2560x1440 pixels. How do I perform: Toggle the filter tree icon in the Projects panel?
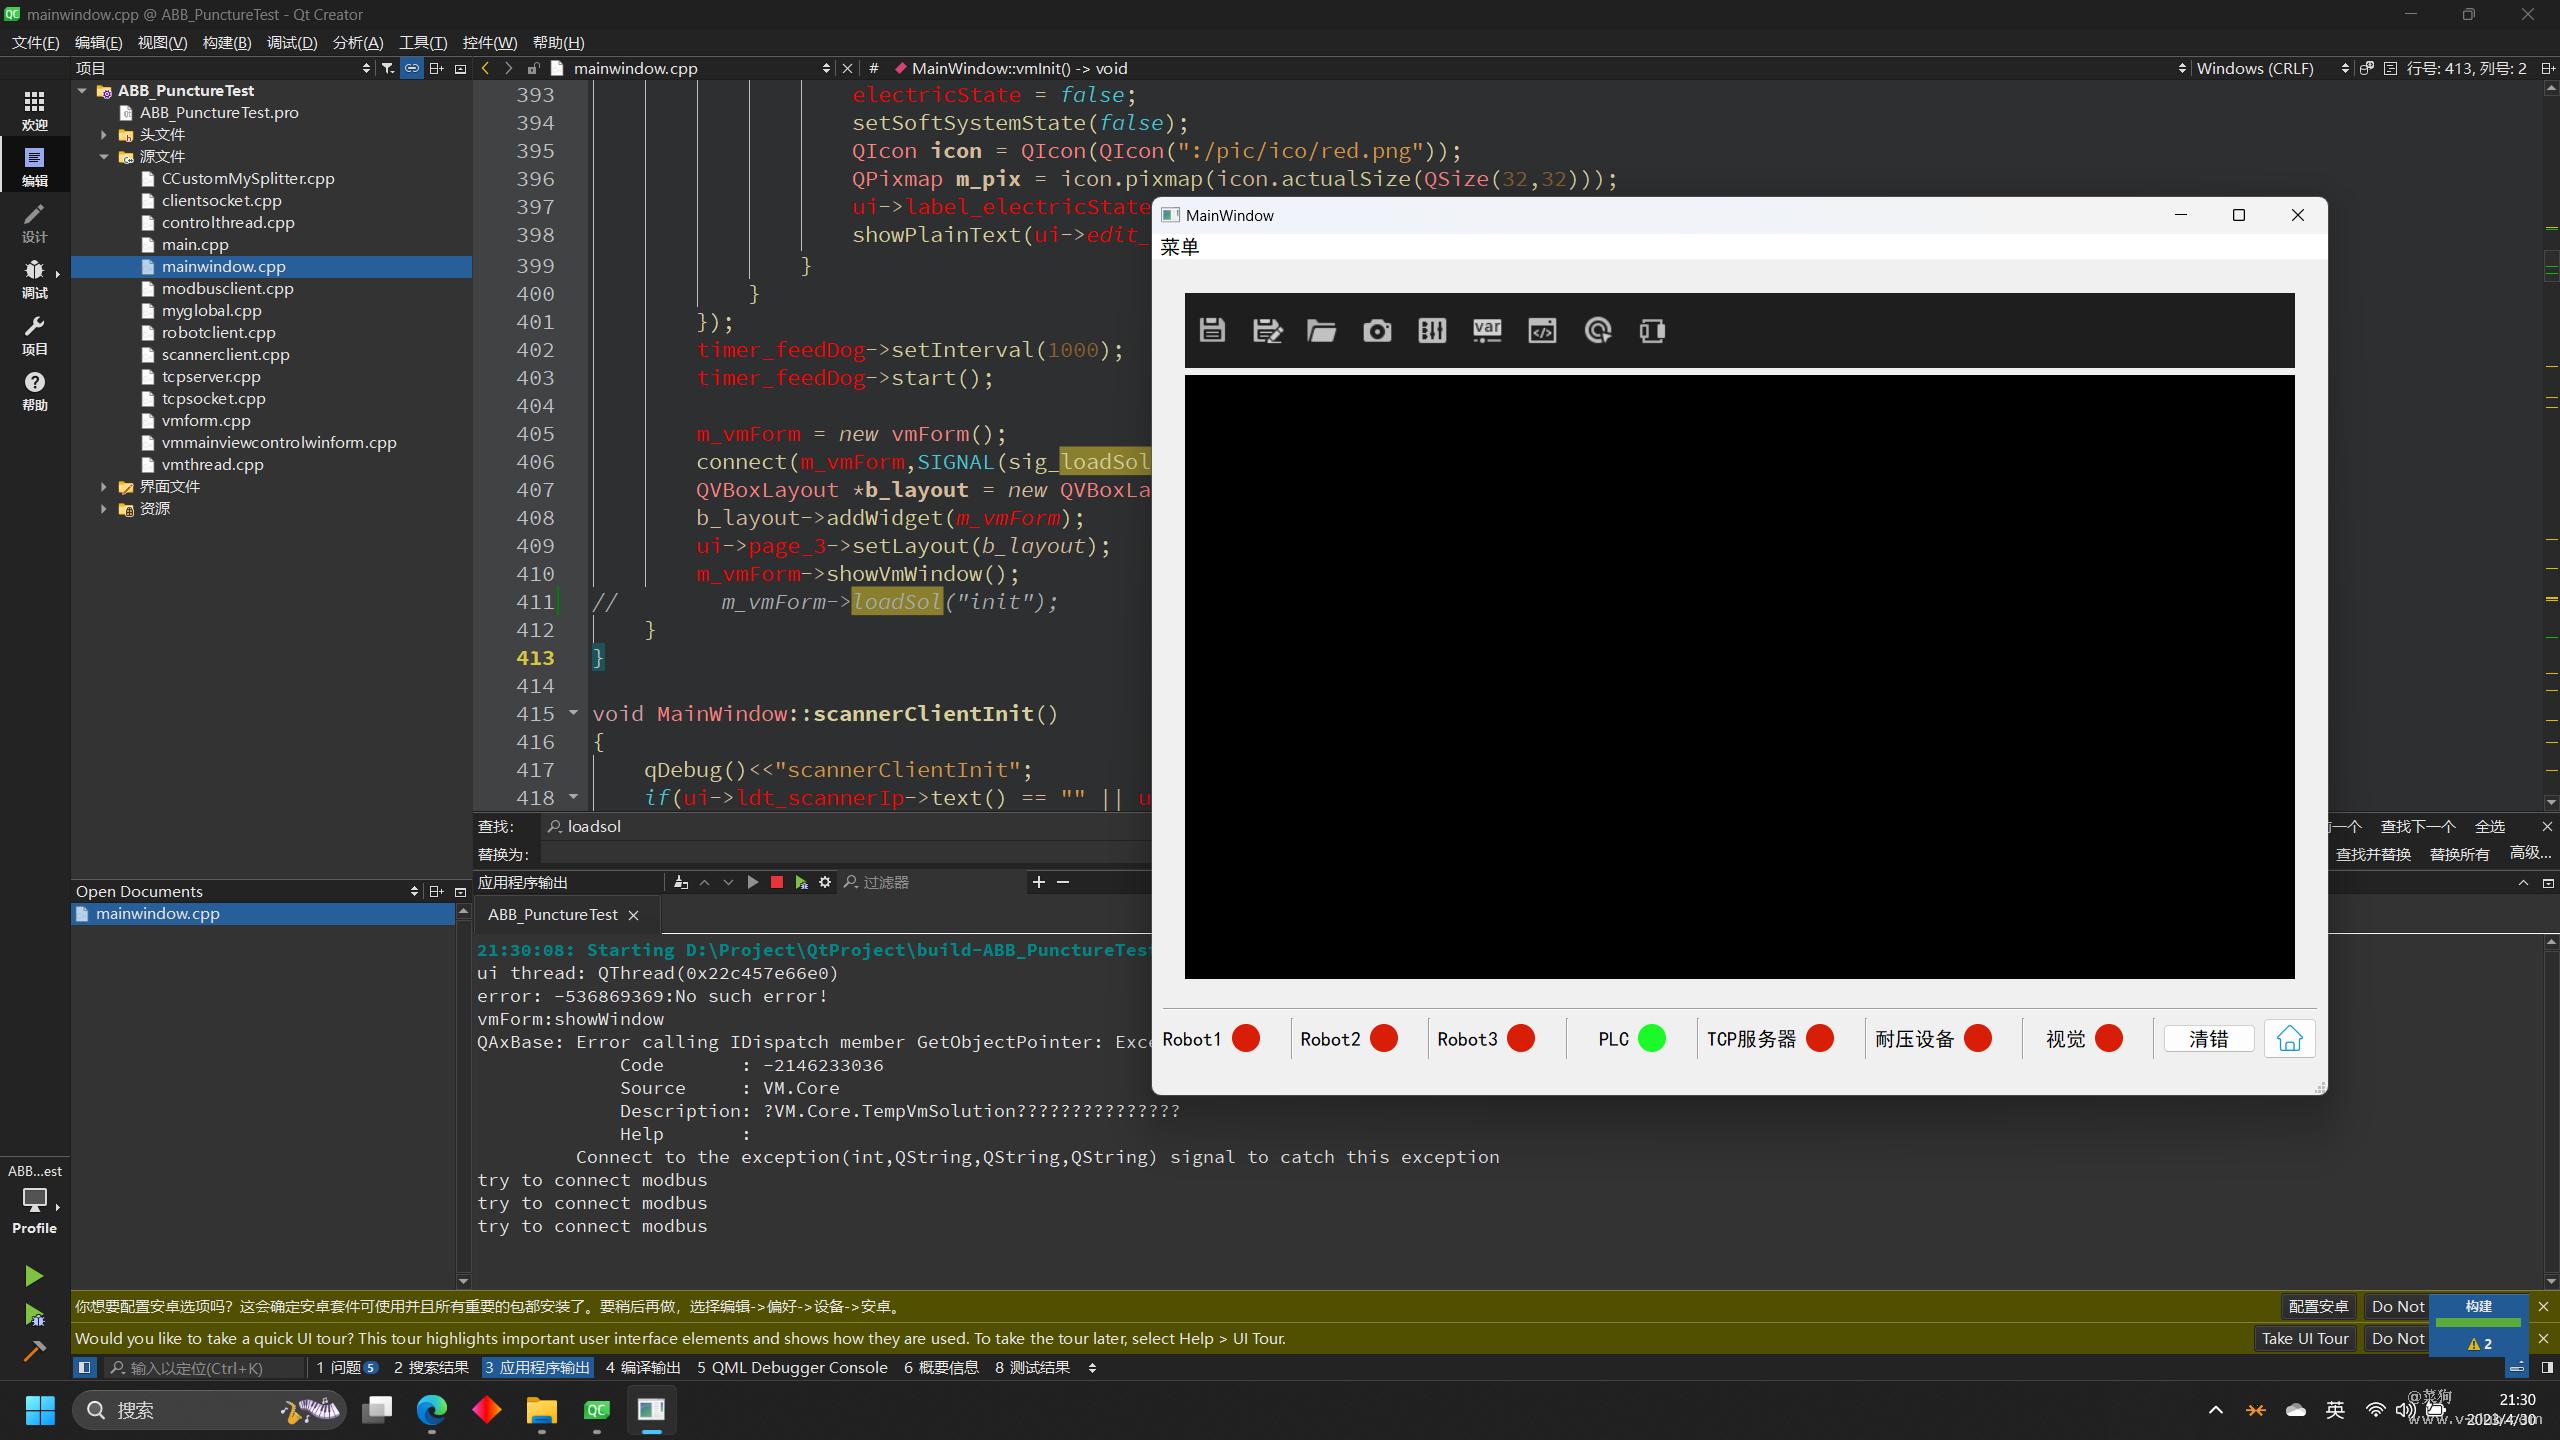click(x=387, y=68)
